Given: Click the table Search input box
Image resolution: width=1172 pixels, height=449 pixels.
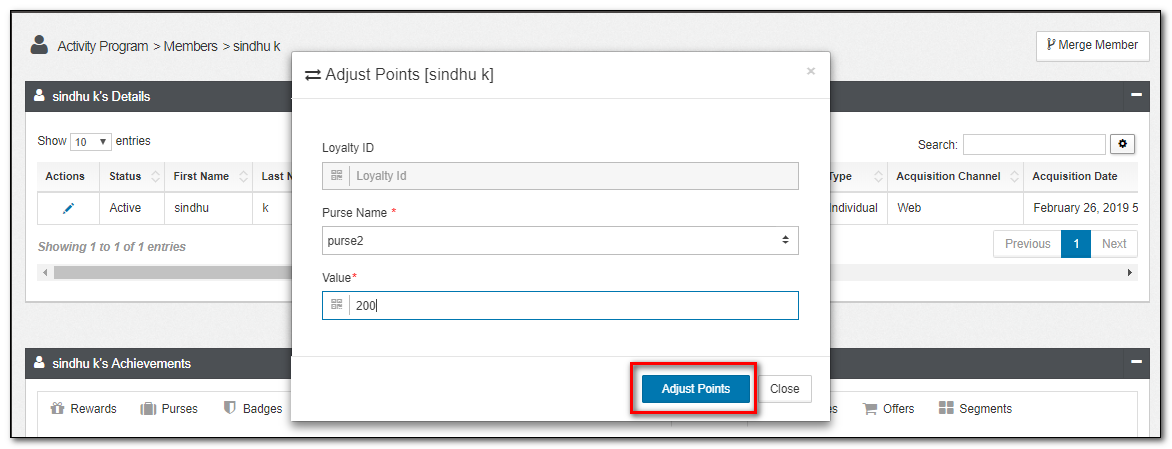Looking at the screenshot, I should 1034,145.
